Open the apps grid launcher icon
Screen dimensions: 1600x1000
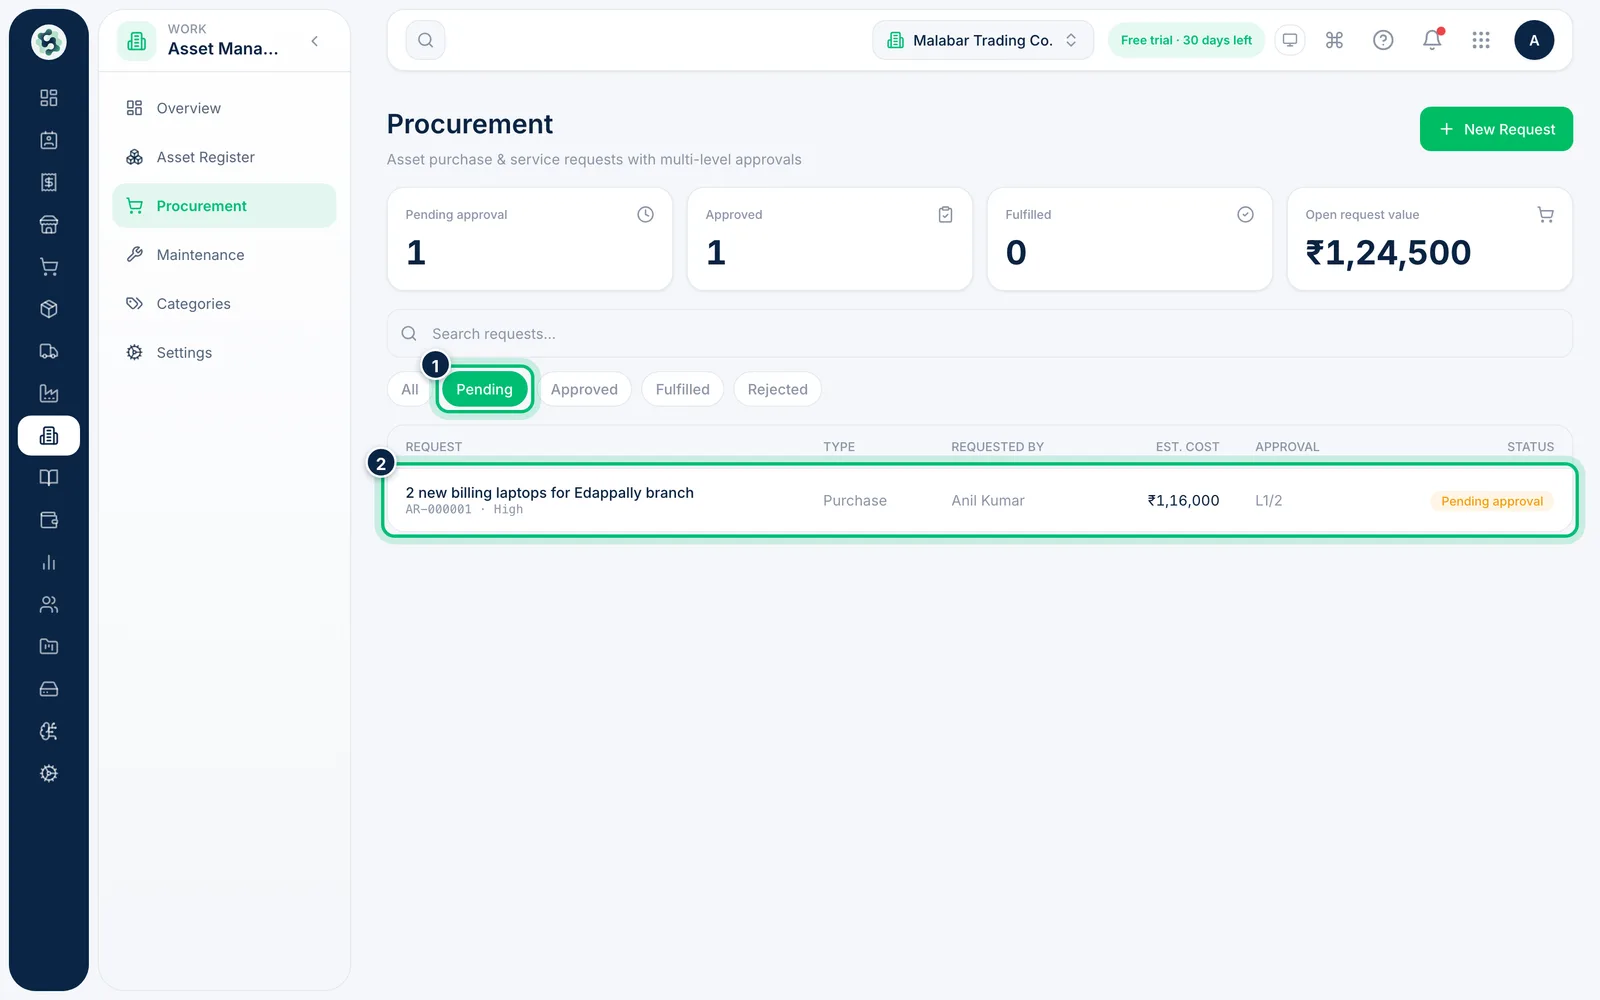coord(1481,40)
